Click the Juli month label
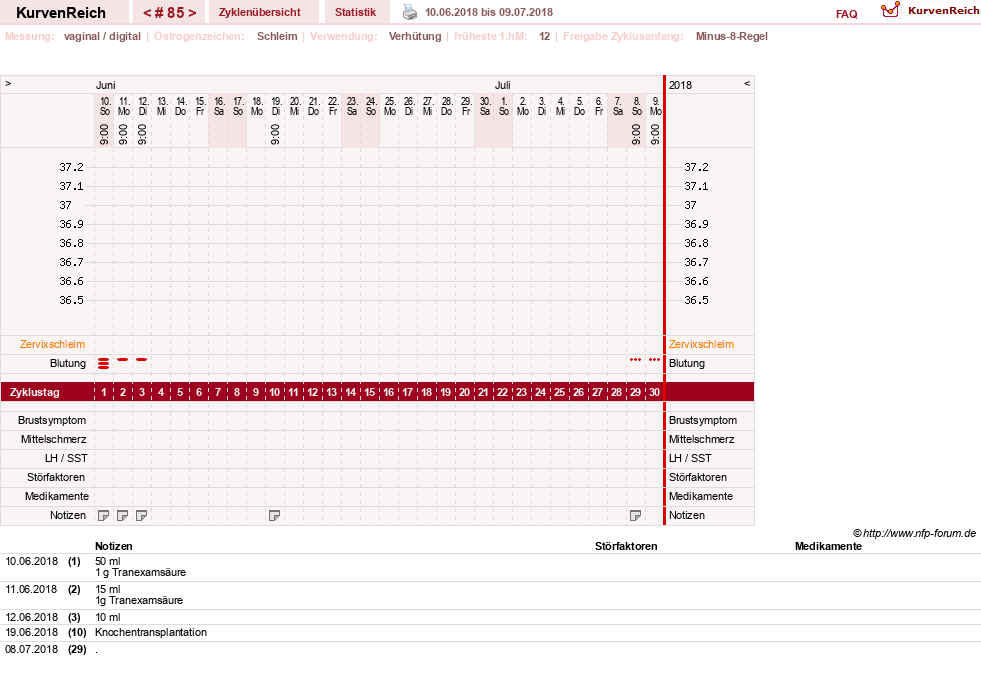 (502, 85)
